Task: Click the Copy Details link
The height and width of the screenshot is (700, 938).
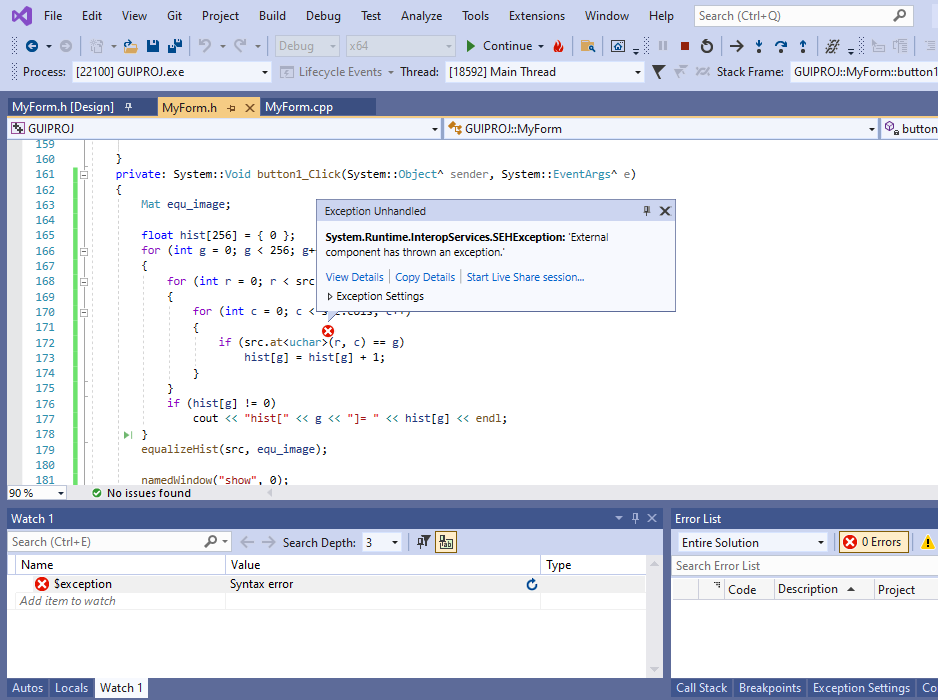Action: click(x=425, y=277)
